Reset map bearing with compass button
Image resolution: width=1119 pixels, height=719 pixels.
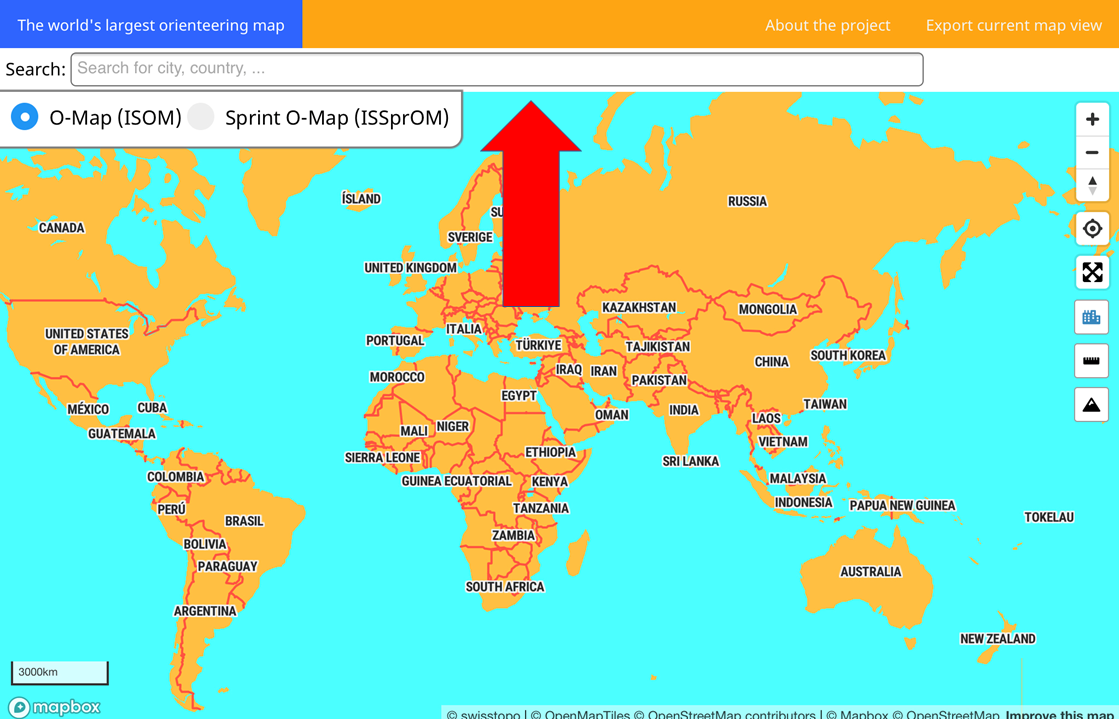1092,185
